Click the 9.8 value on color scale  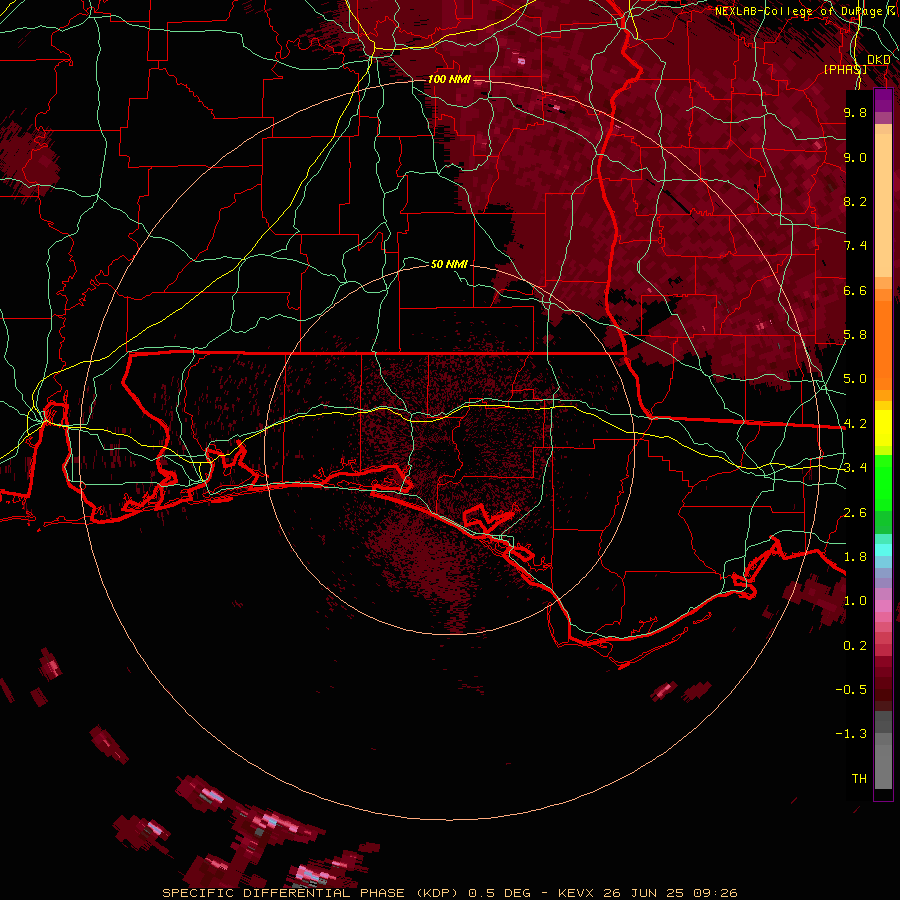pos(855,112)
